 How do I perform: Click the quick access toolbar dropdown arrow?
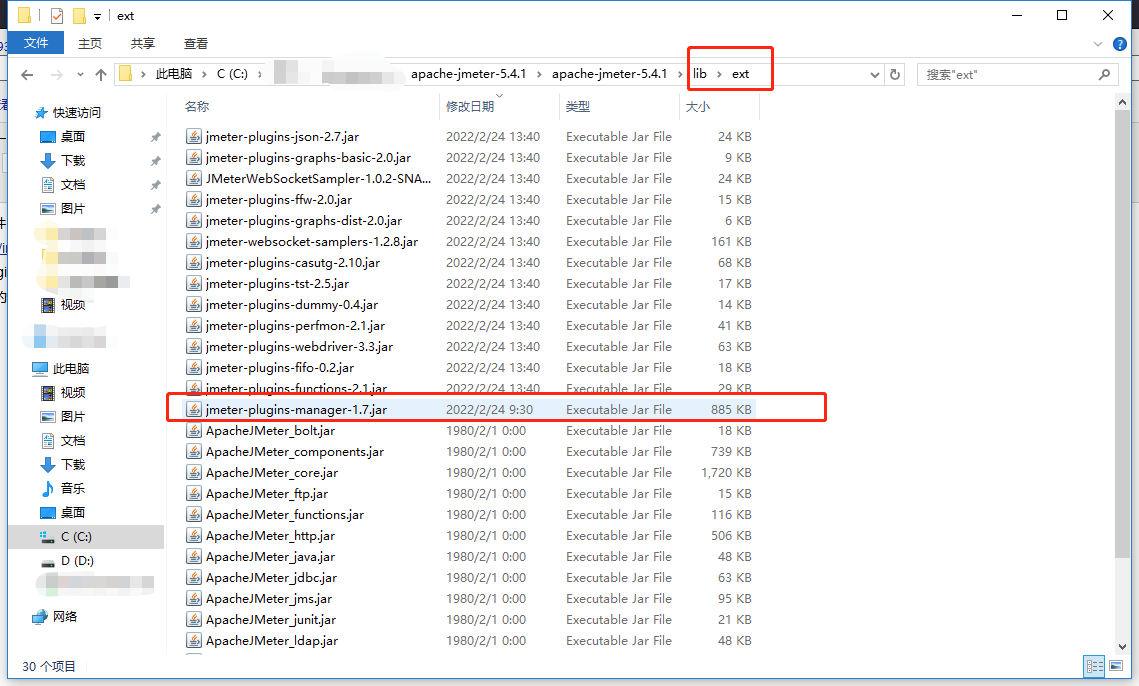tap(97, 16)
